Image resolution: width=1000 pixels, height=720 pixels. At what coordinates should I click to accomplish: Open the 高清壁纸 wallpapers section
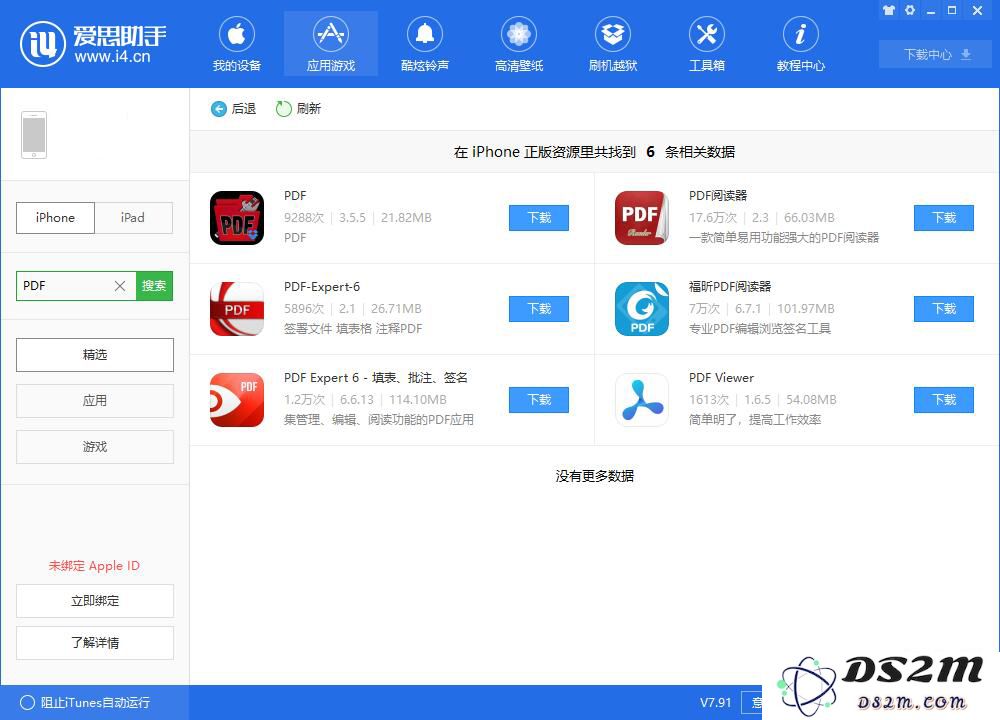[x=519, y=44]
